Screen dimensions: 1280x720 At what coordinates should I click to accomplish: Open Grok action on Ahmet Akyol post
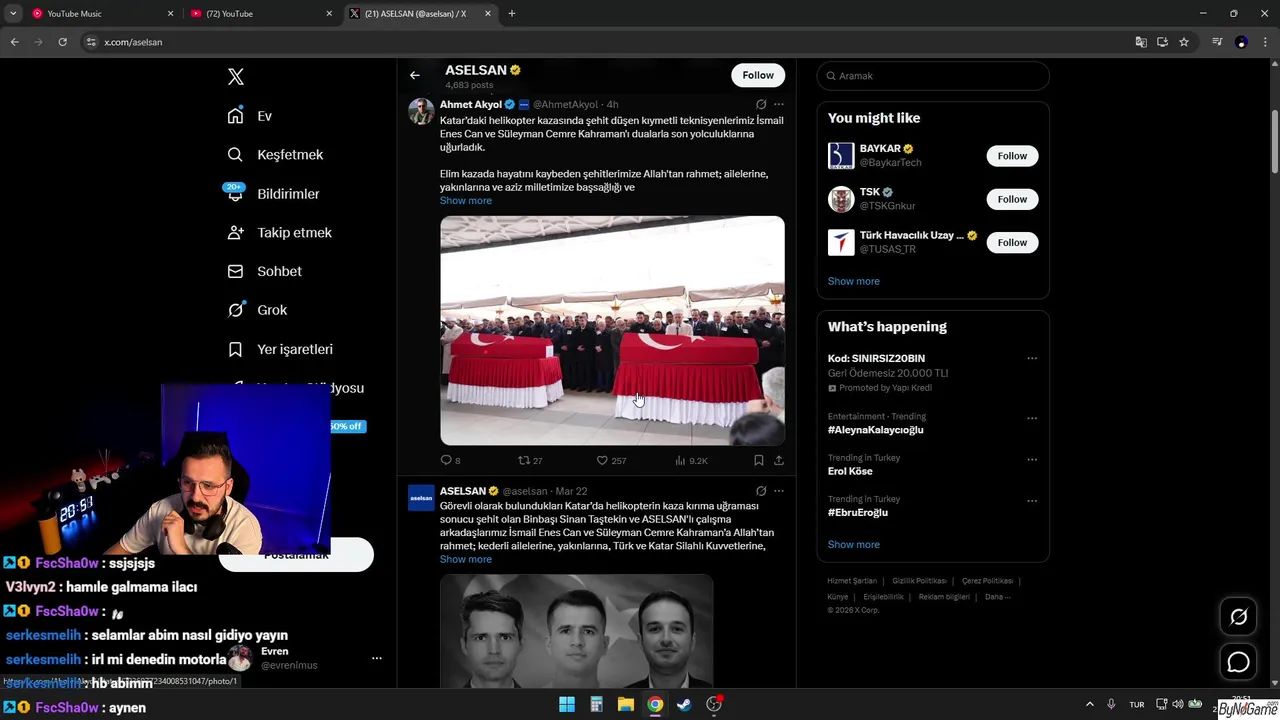[761, 104]
